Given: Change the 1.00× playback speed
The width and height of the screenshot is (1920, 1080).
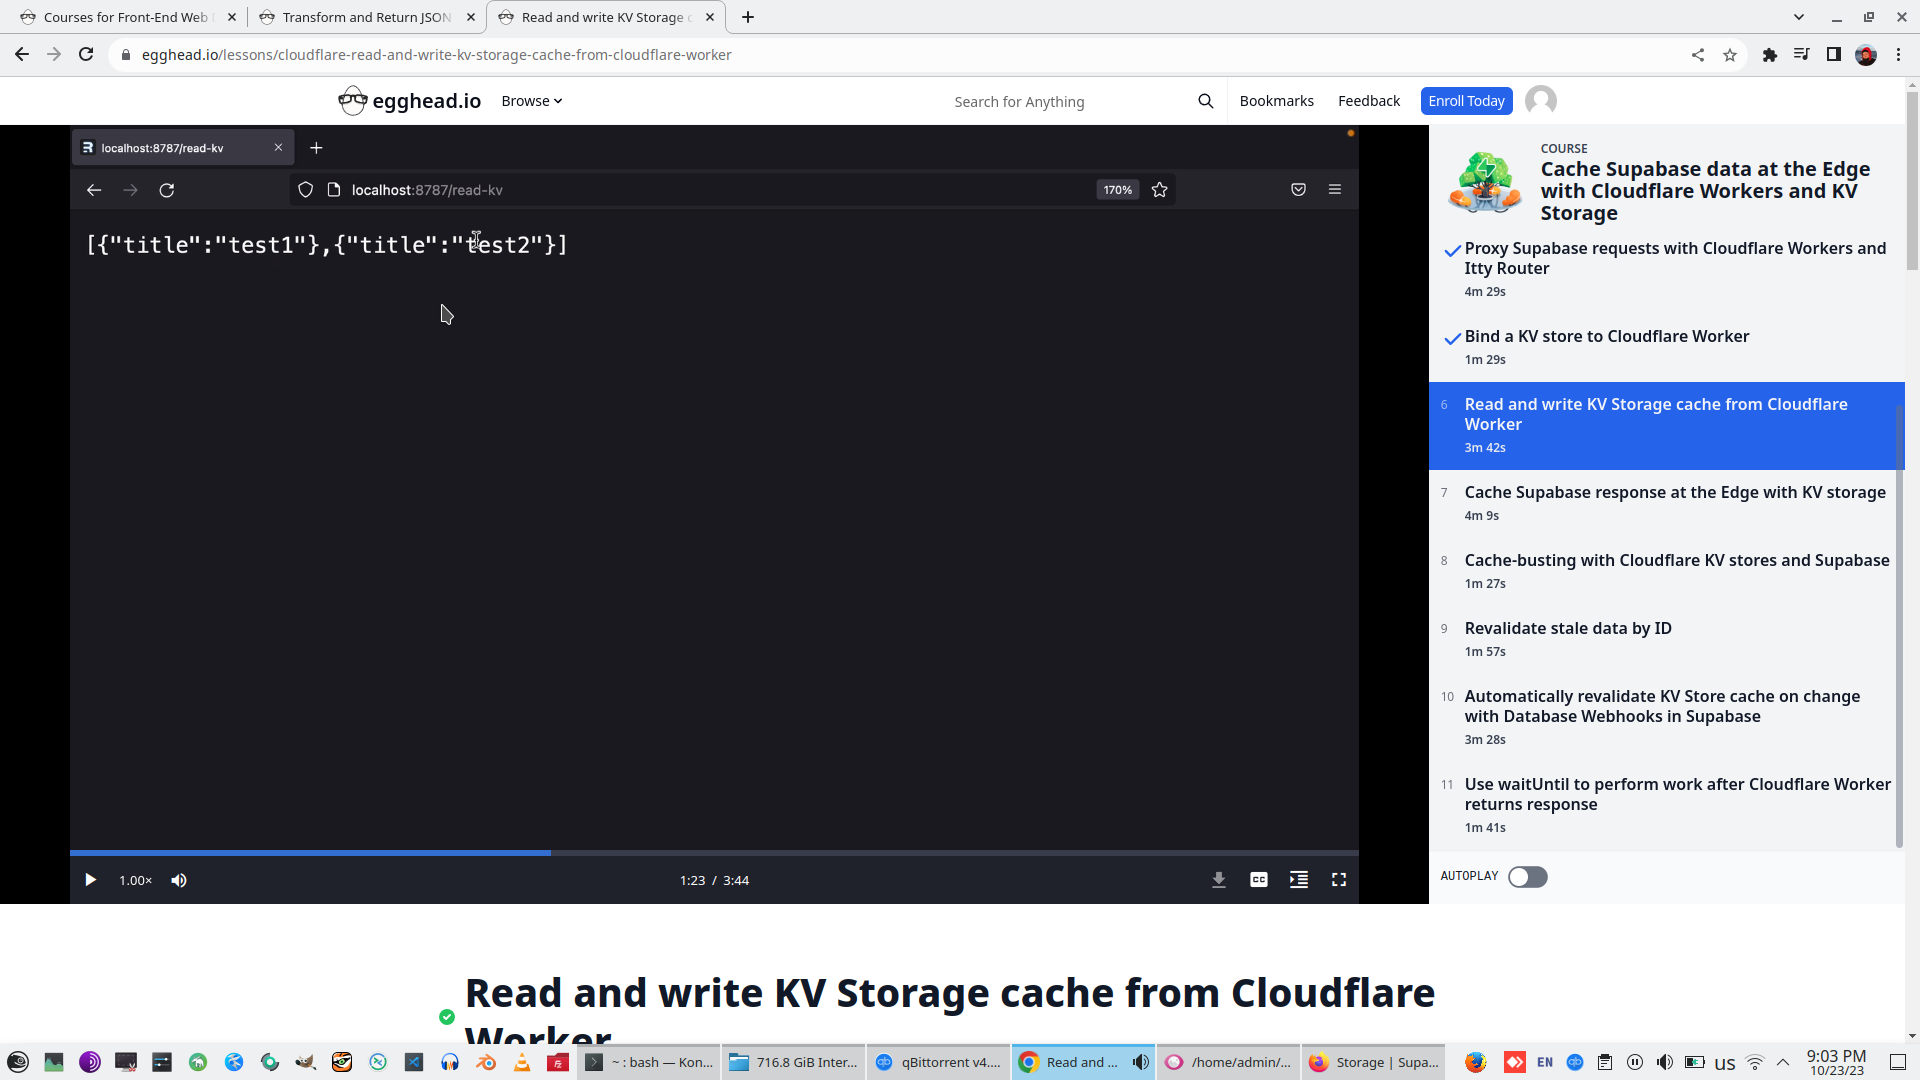Looking at the screenshot, I should click(135, 880).
